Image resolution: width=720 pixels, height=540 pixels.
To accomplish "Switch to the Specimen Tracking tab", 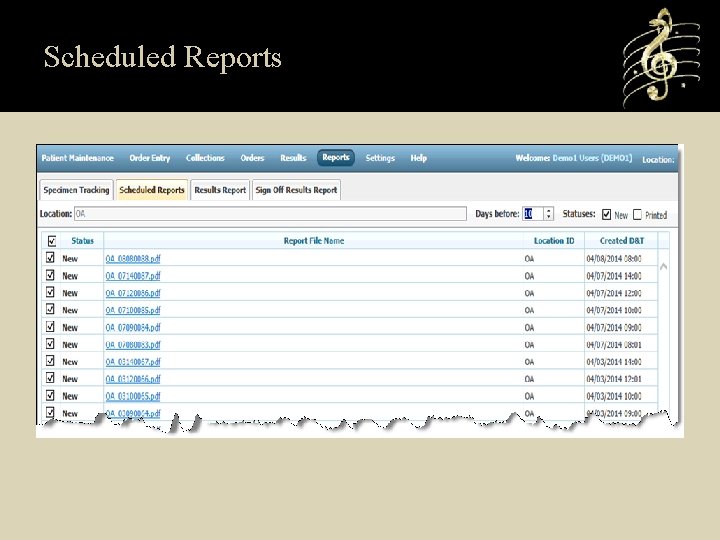I will click(76, 190).
